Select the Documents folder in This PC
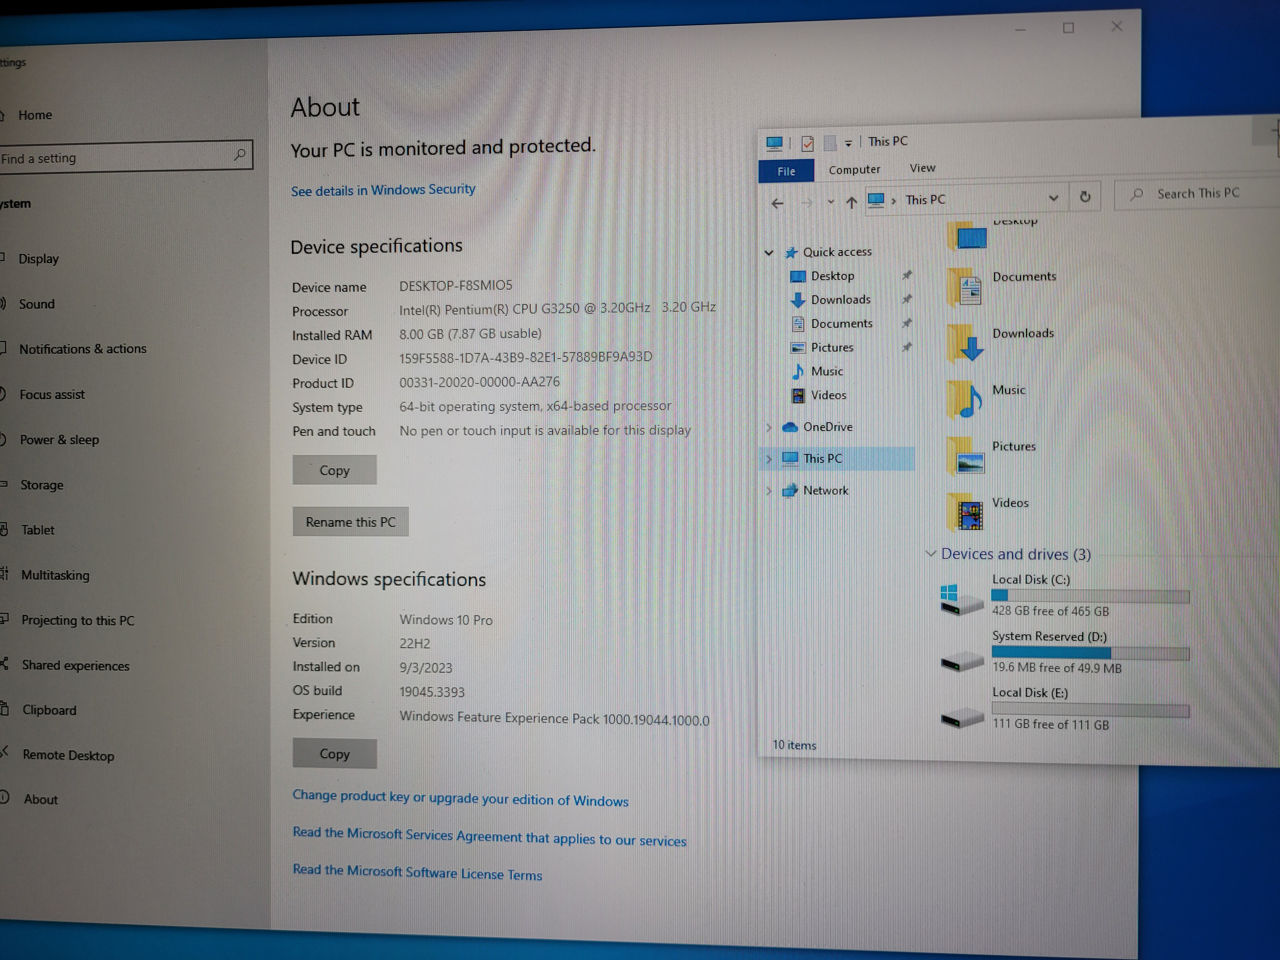This screenshot has width=1280, height=960. click(1003, 288)
